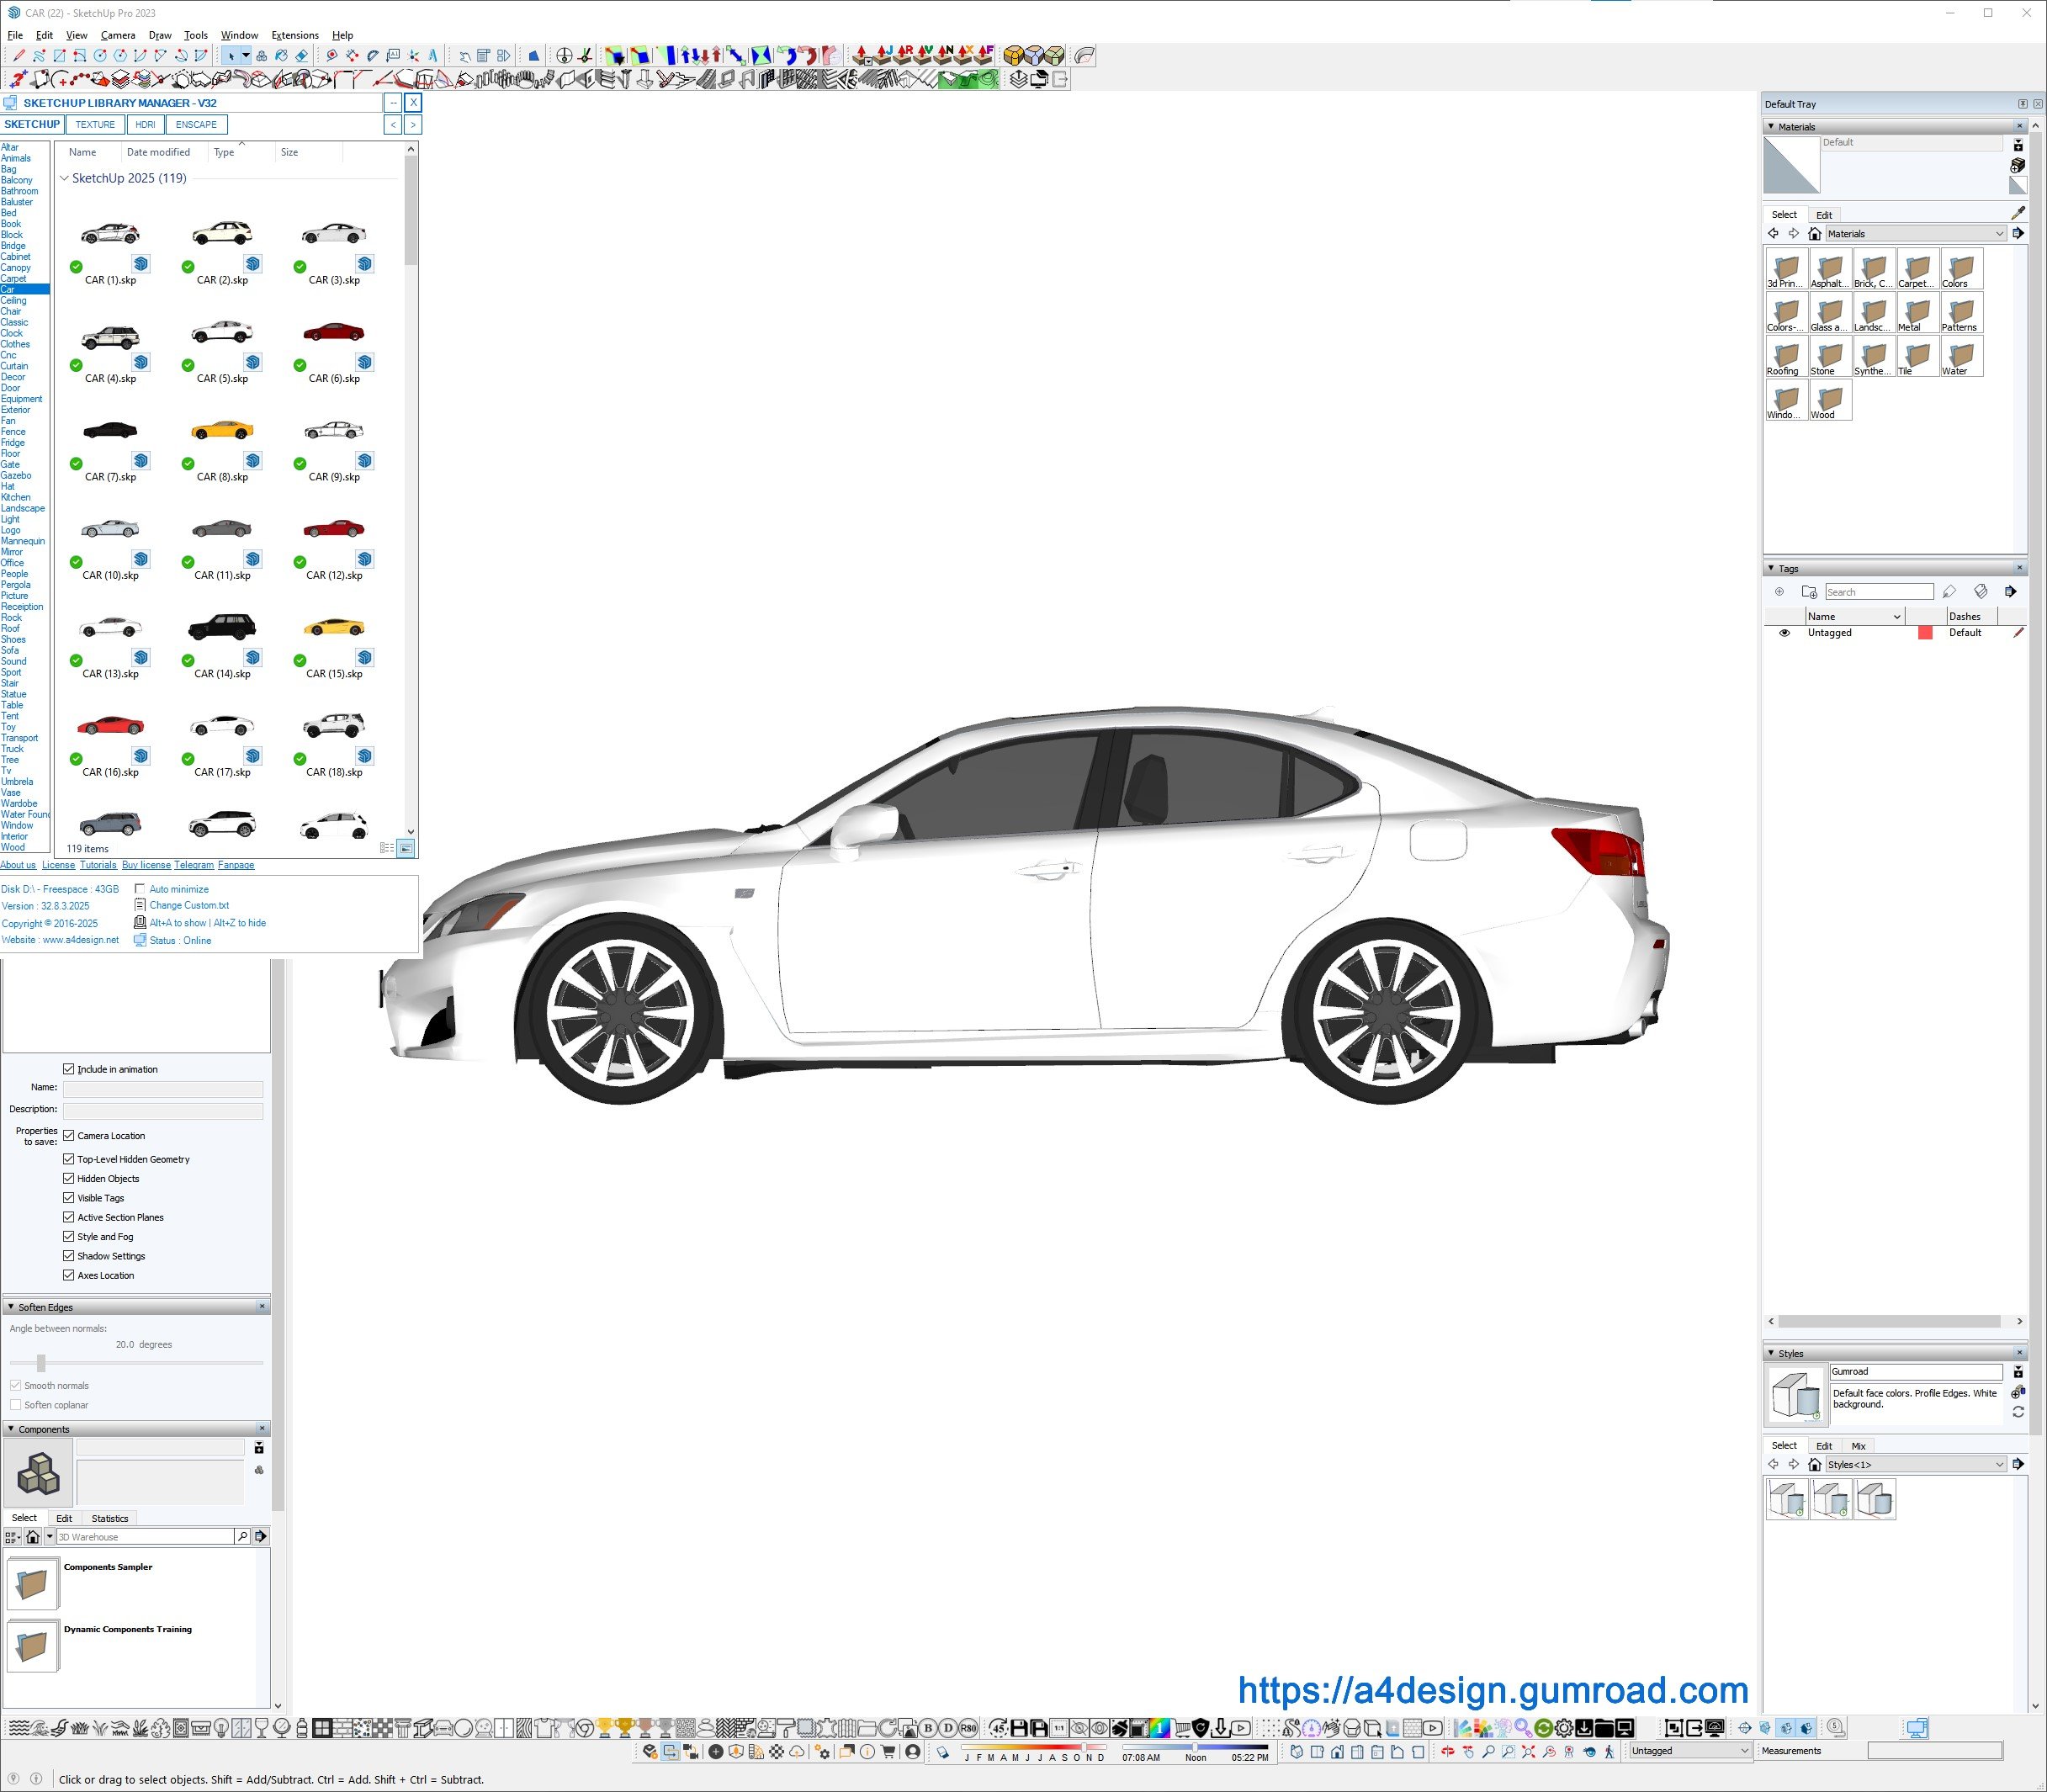Click the eyedropper sample paint icon
Image resolution: width=2047 pixels, height=1792 pixels.
[2017, 213]
